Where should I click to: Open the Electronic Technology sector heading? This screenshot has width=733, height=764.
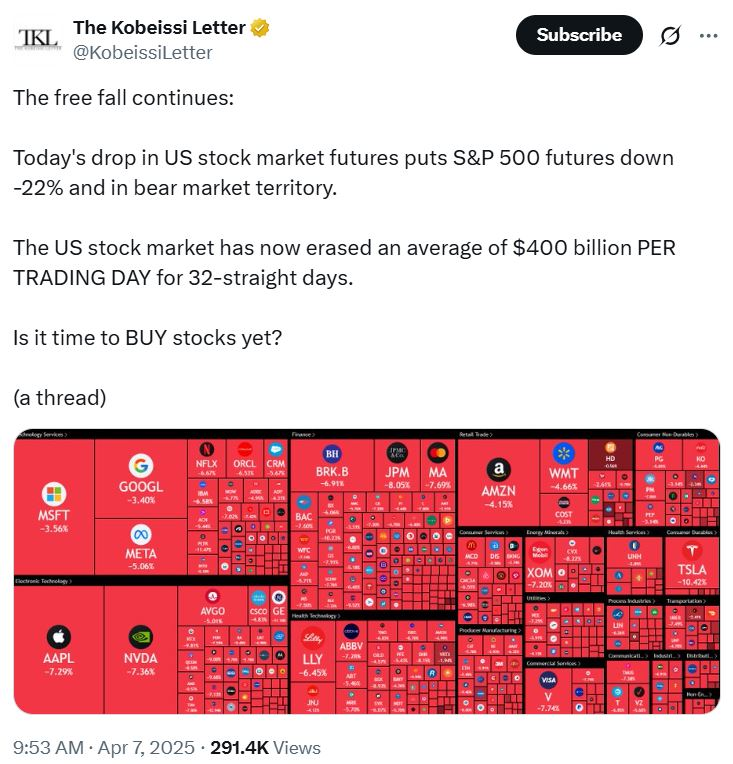pos(45,580)
